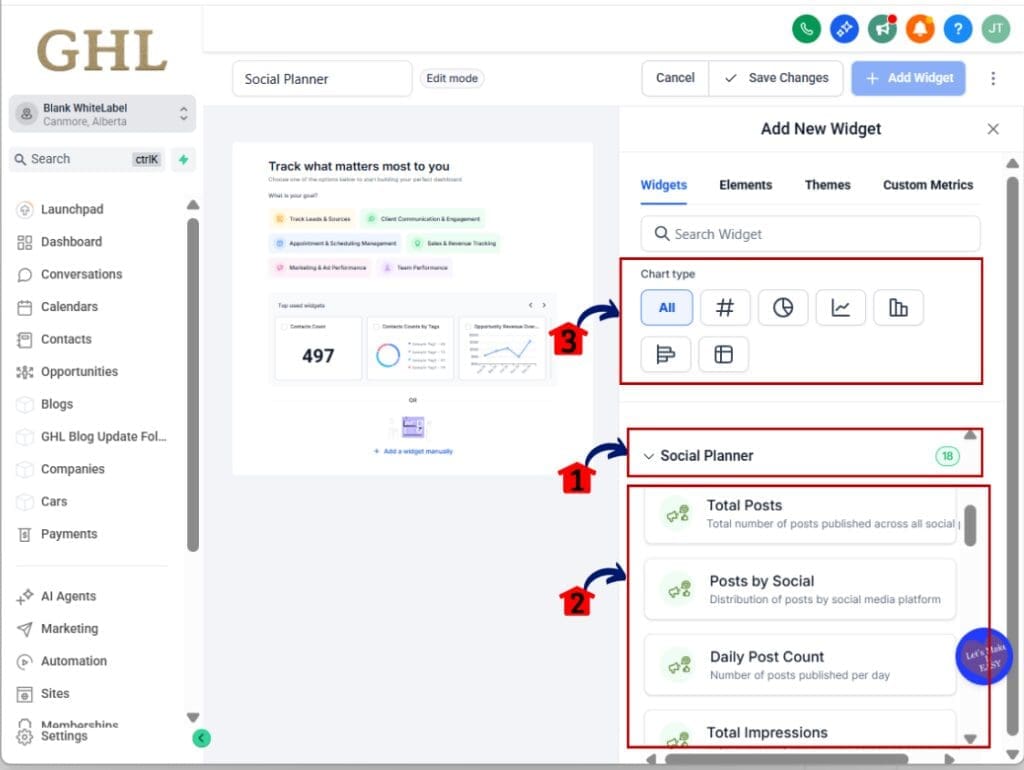
Task: Choose the Client Communication & Engagement goal
Action: (424, 219)
